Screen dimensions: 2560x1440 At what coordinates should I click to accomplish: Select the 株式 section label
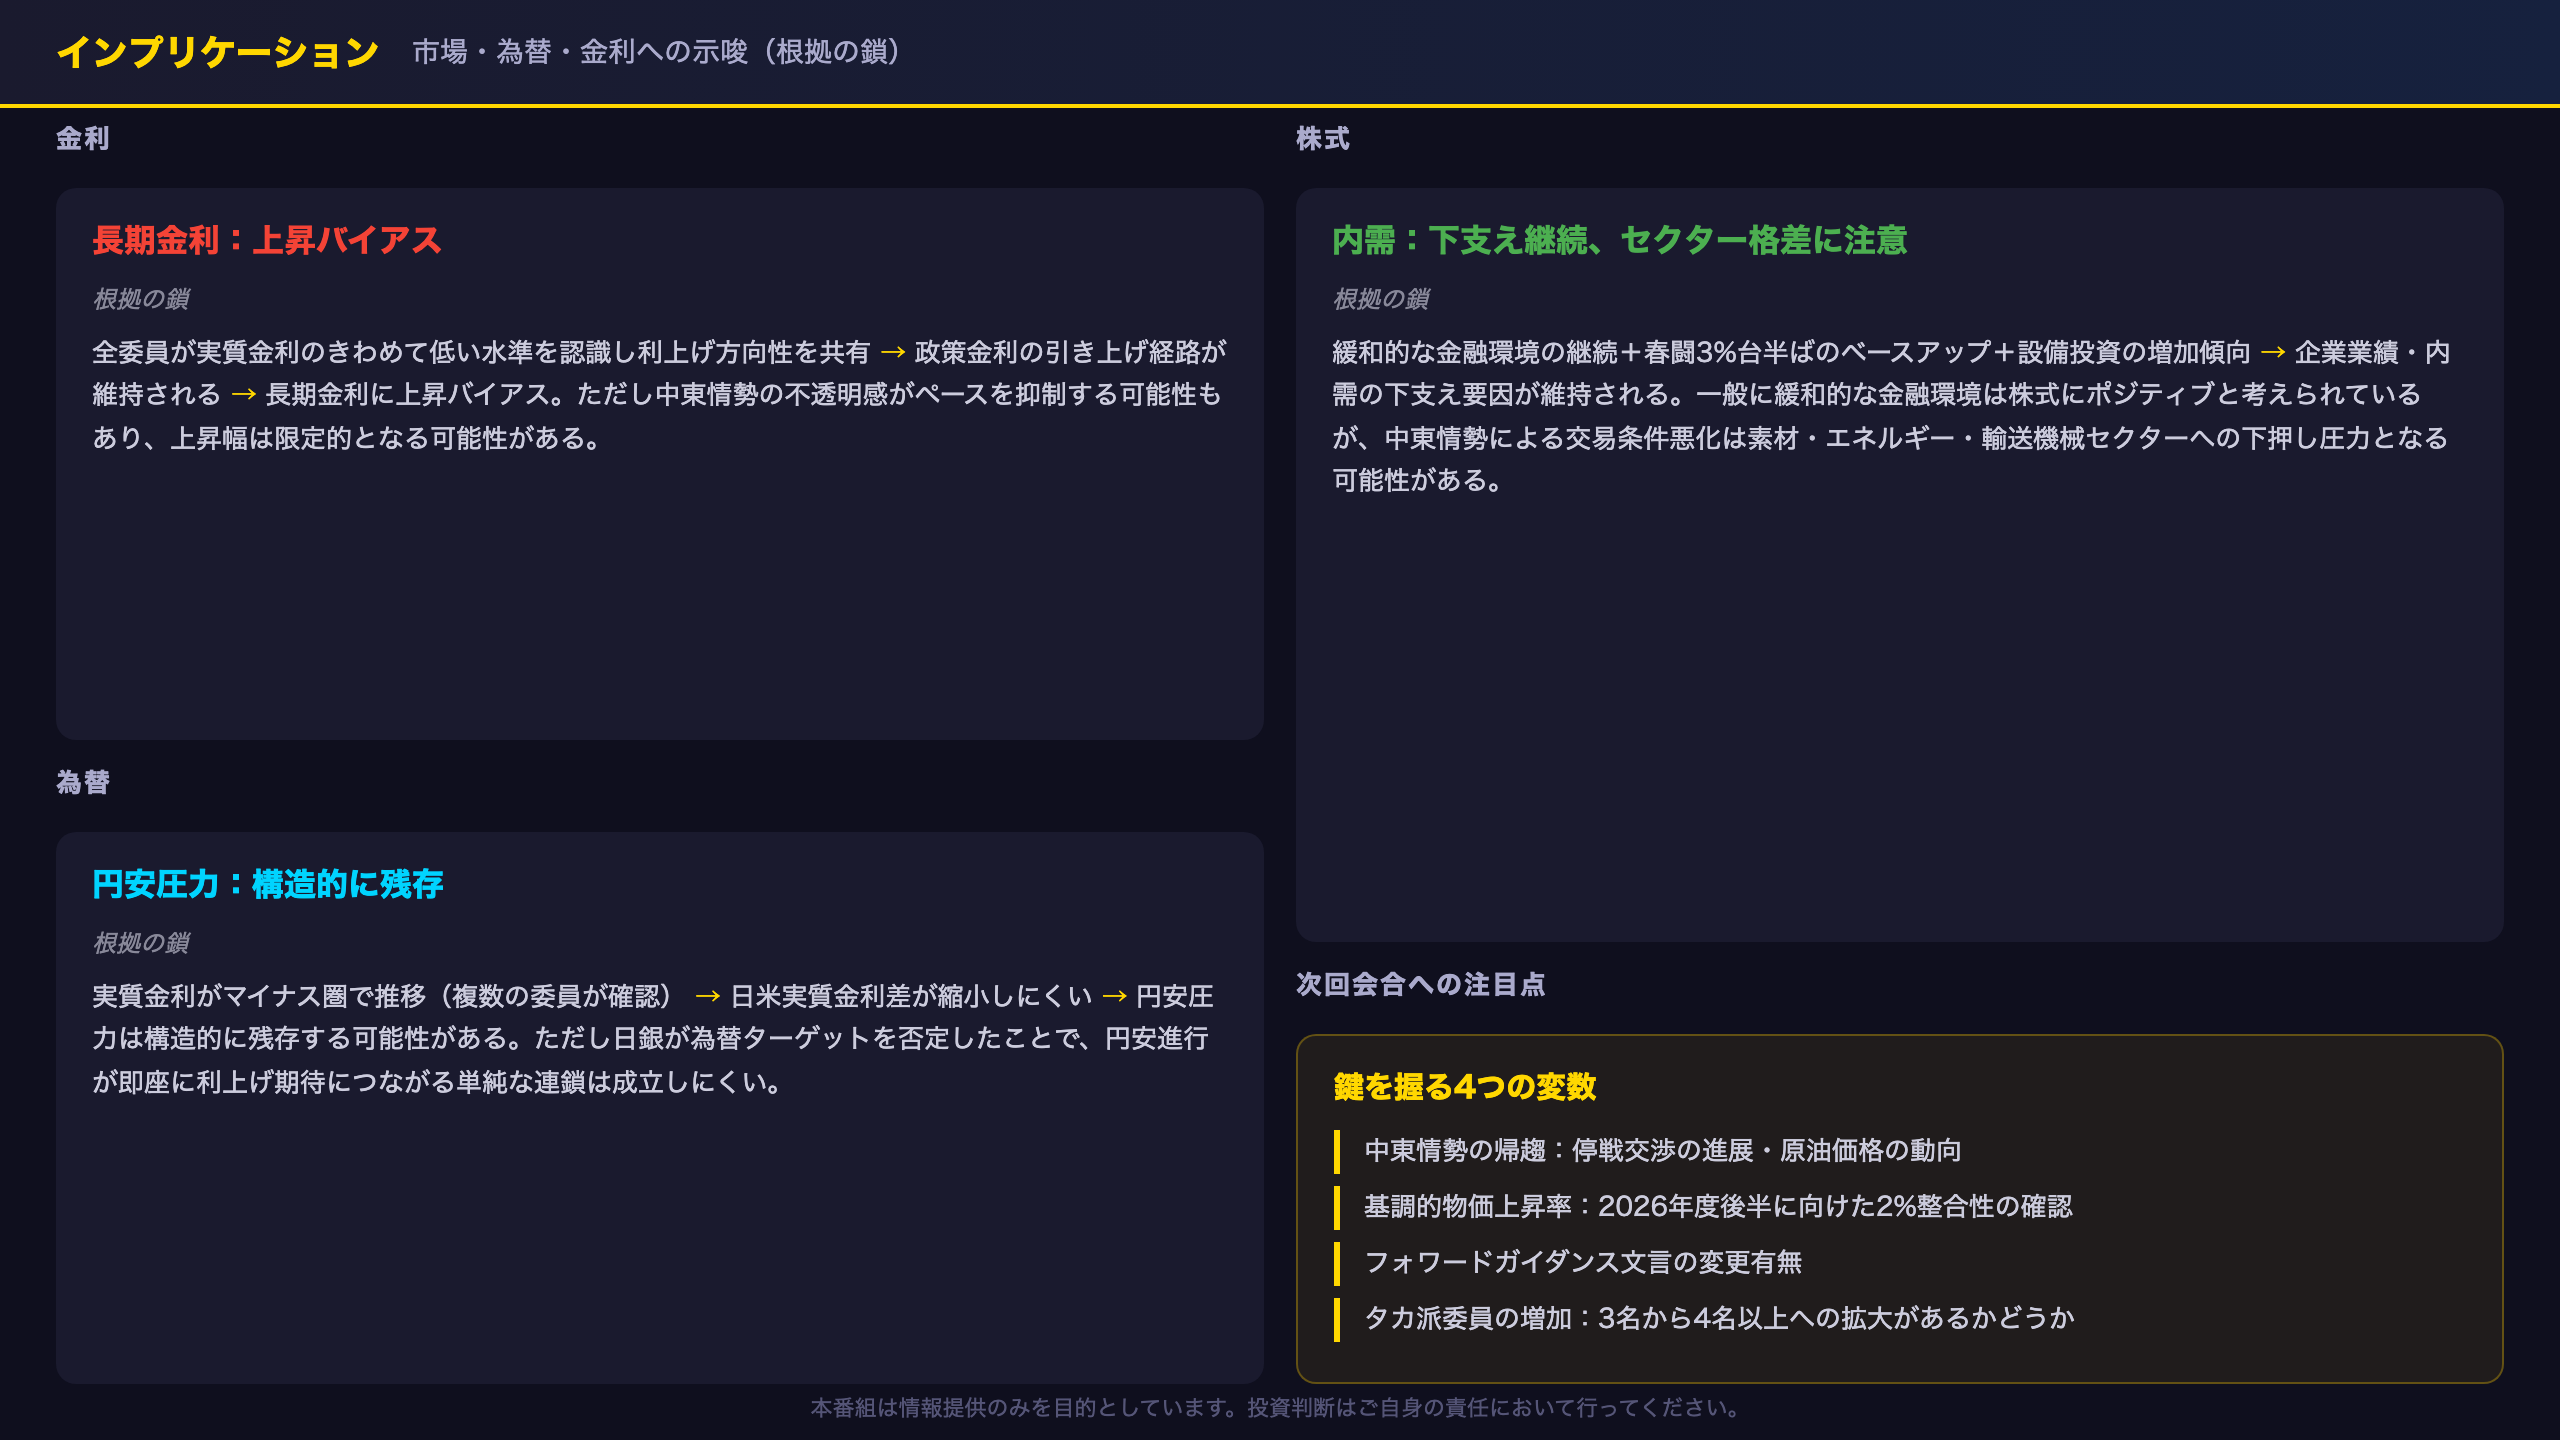coord(1323,138)
